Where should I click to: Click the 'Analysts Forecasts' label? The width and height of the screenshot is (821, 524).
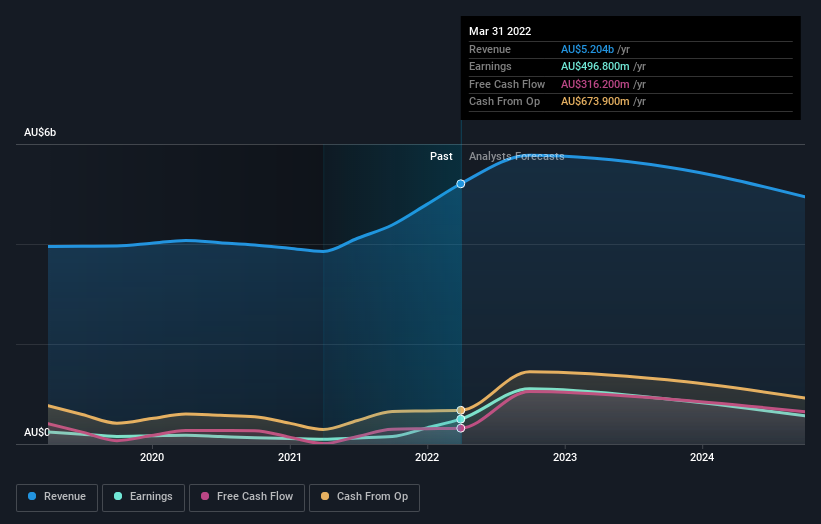point(517,157)
